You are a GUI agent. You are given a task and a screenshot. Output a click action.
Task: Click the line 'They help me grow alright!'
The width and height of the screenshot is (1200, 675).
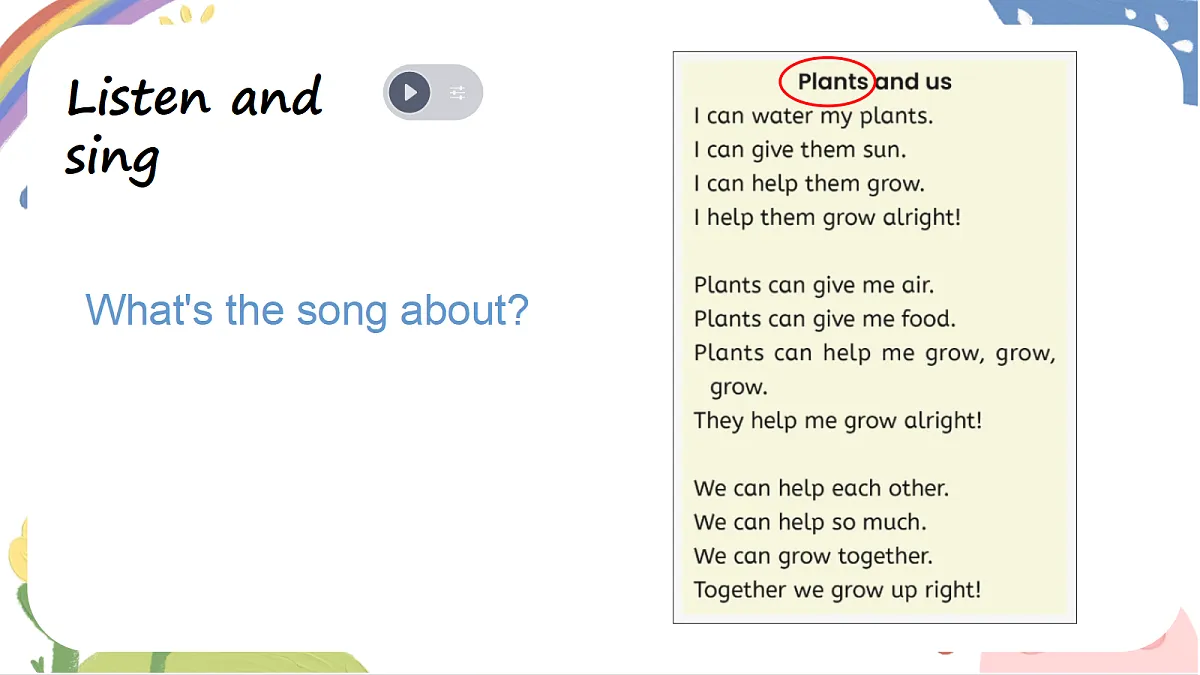[x=838, y=420]
